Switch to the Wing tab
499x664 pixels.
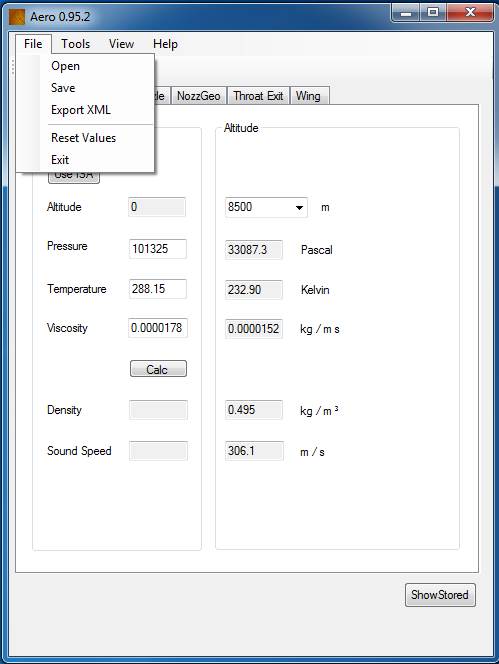click(x=308, y=96)
